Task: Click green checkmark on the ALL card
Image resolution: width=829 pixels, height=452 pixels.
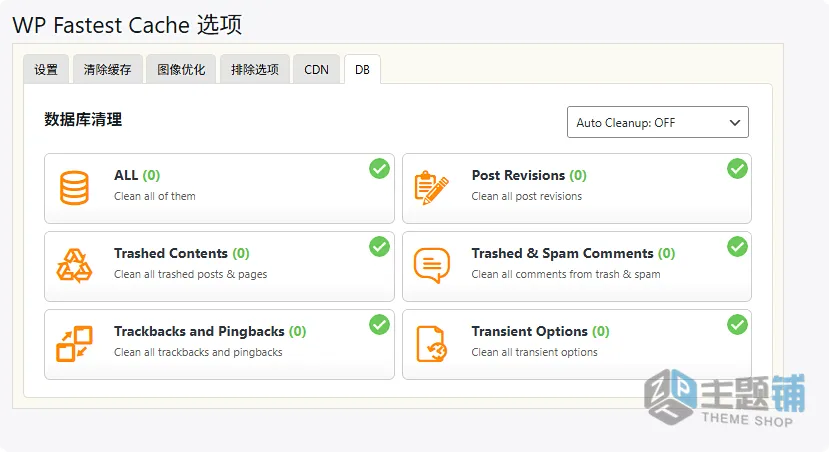Action: [x=379, y=169]
